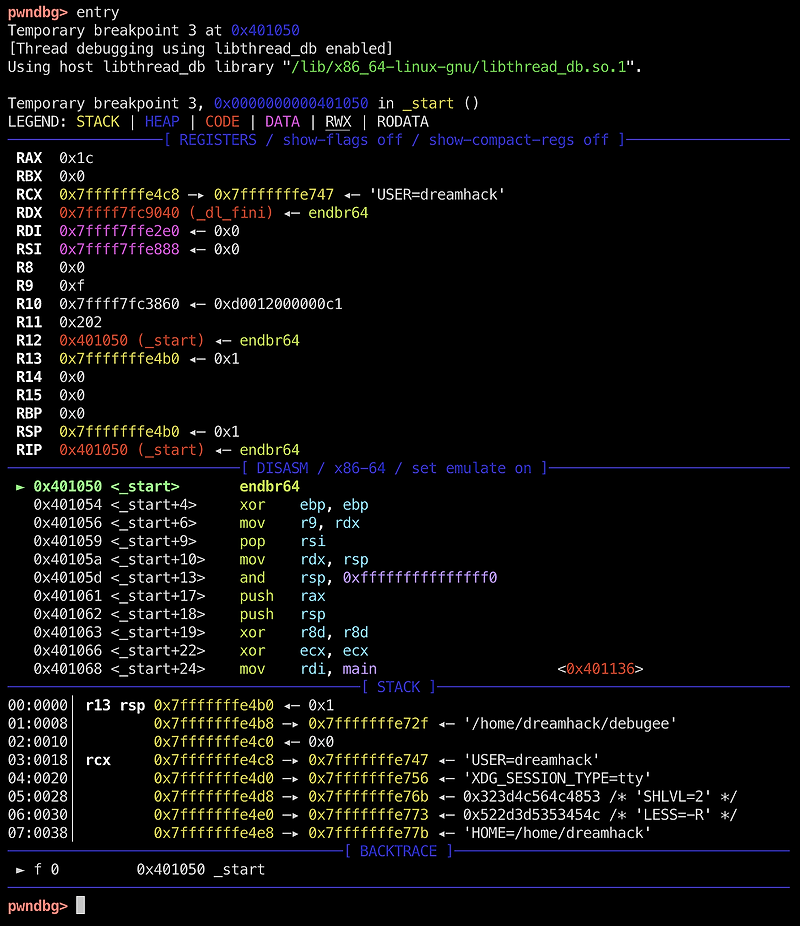Click the breakpoint address 0x401050 on second line
The image size is (800, 926).
(265, 31)
